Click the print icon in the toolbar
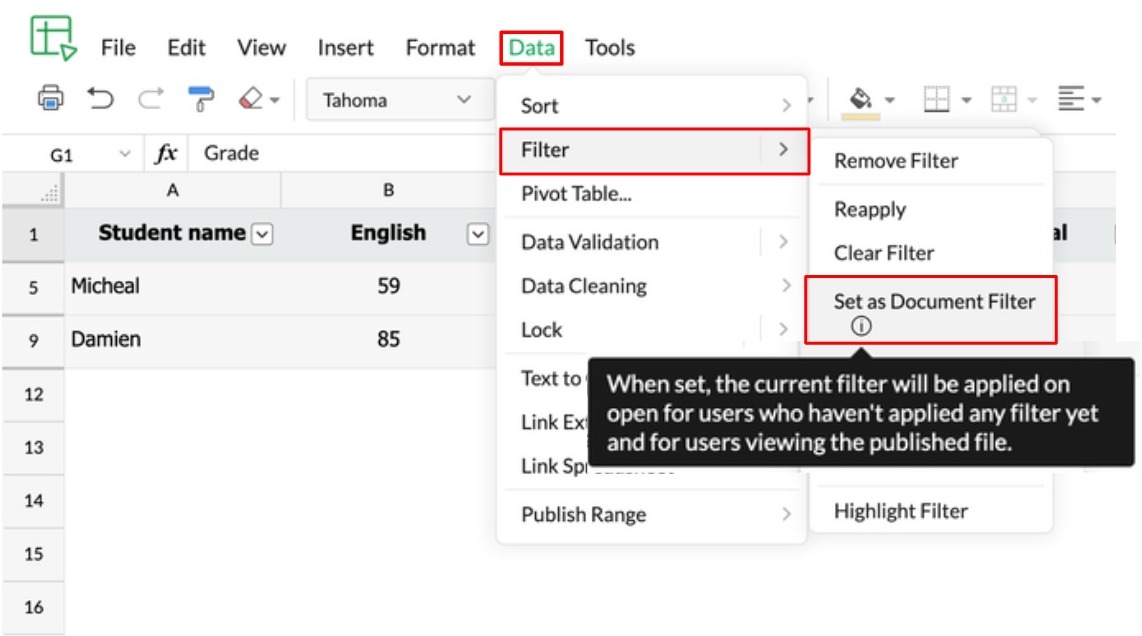The image size is (1142, 636). coord(50,100)
